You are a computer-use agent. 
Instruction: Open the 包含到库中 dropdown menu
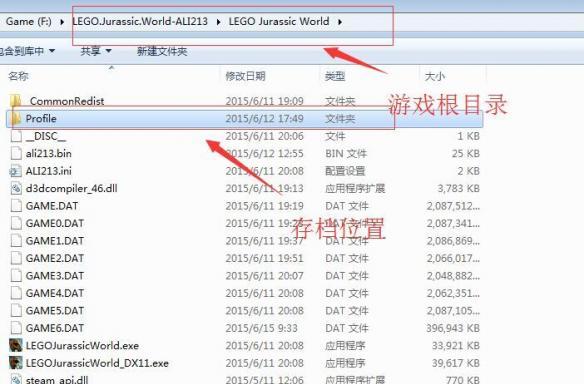(x=27, y=51)
